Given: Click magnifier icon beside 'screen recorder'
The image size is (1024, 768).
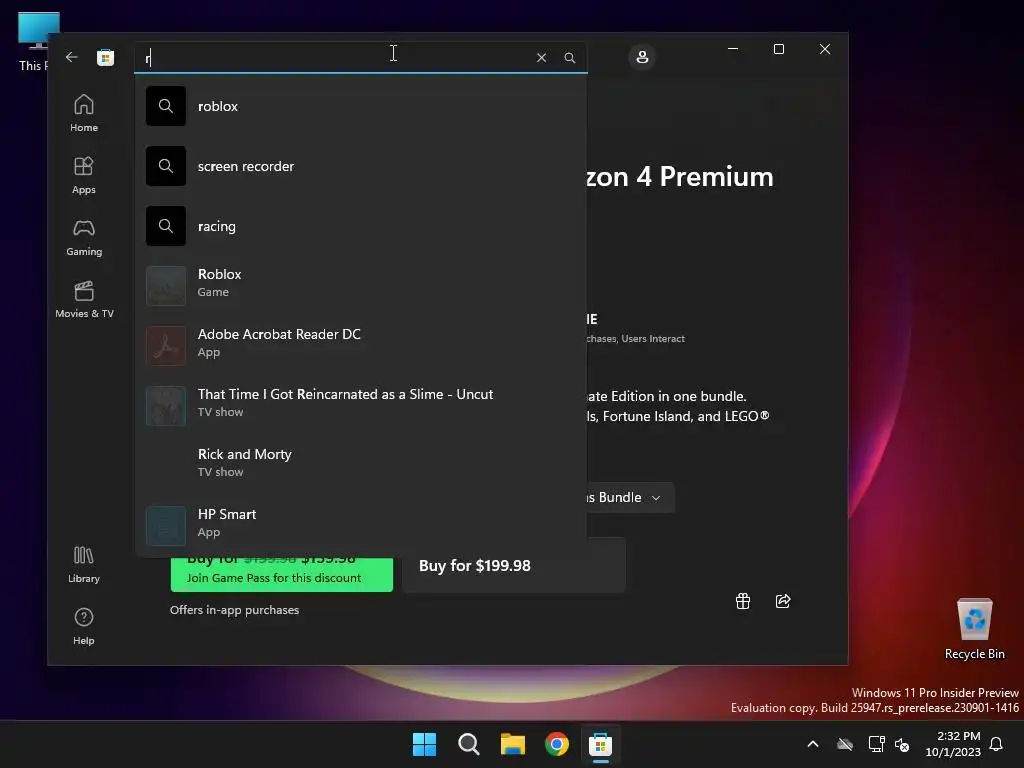Looking at the screenshot, I should click(x=166, y=166).
